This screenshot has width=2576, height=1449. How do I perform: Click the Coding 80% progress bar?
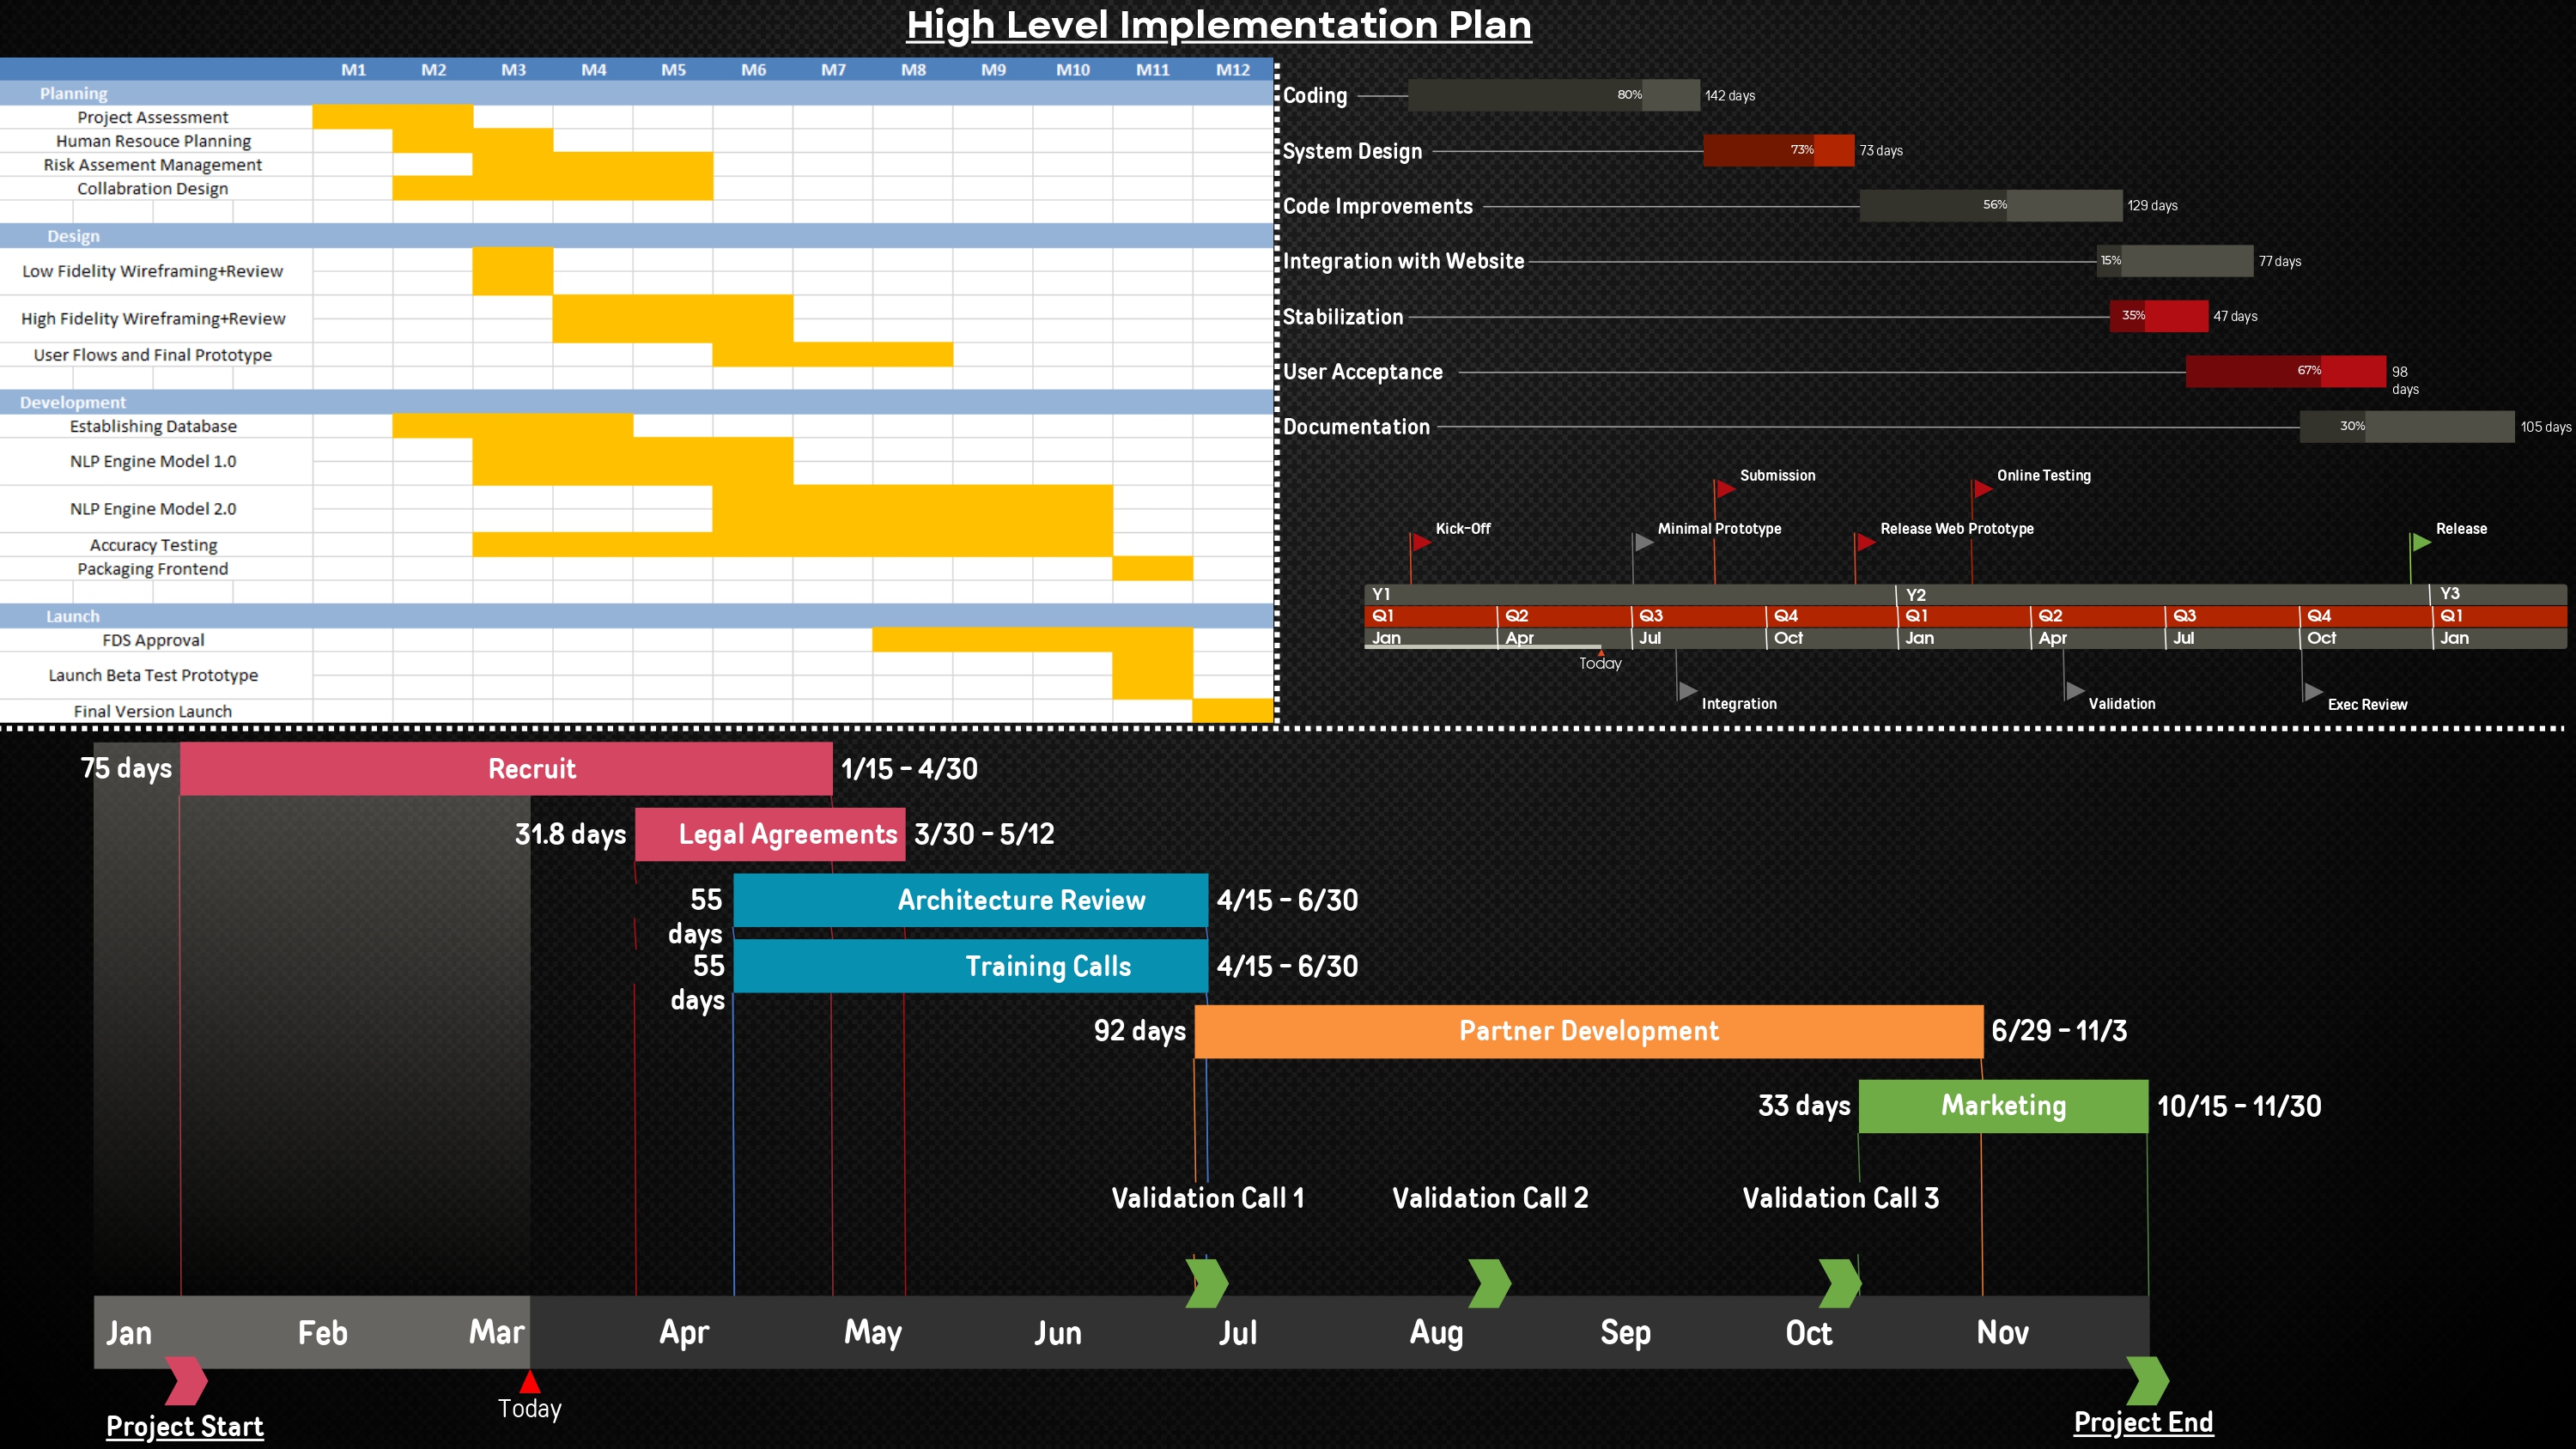coord(1553,95)
